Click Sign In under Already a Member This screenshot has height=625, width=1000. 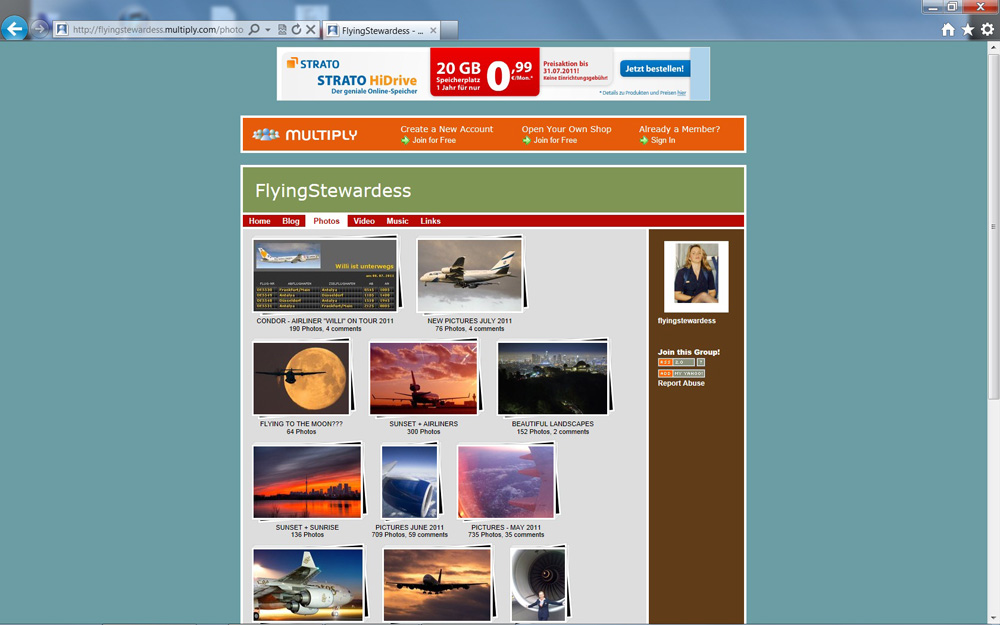tap(662, 141)
